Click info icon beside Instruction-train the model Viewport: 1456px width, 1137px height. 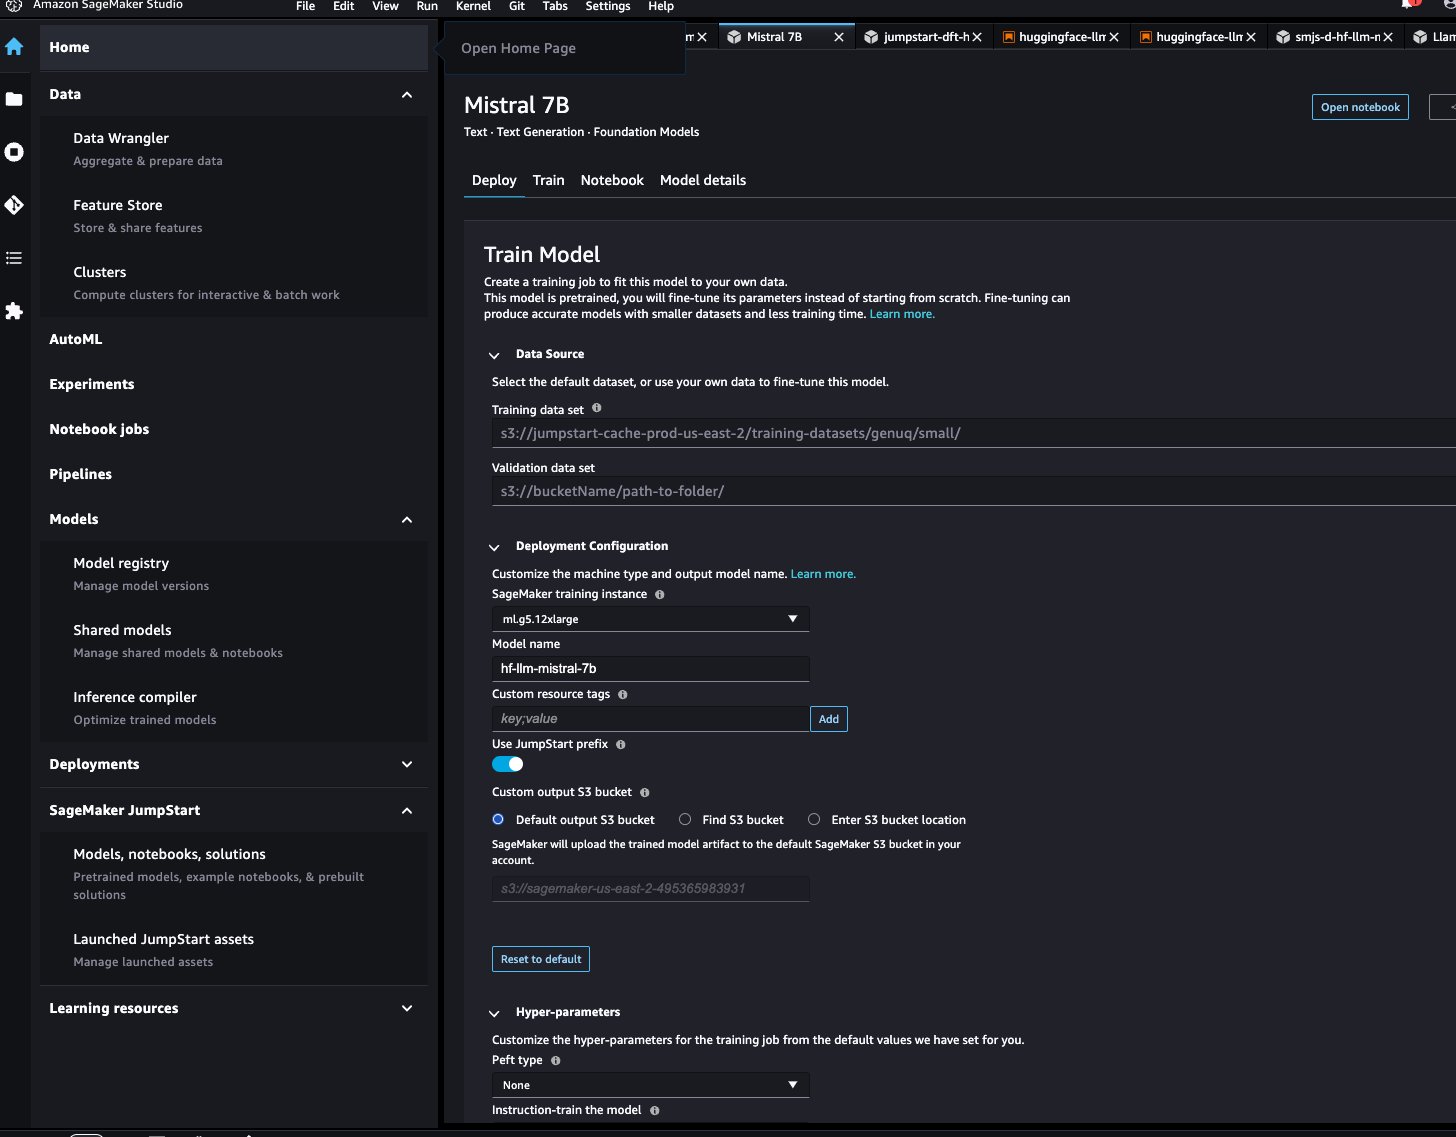point(654,1110)
